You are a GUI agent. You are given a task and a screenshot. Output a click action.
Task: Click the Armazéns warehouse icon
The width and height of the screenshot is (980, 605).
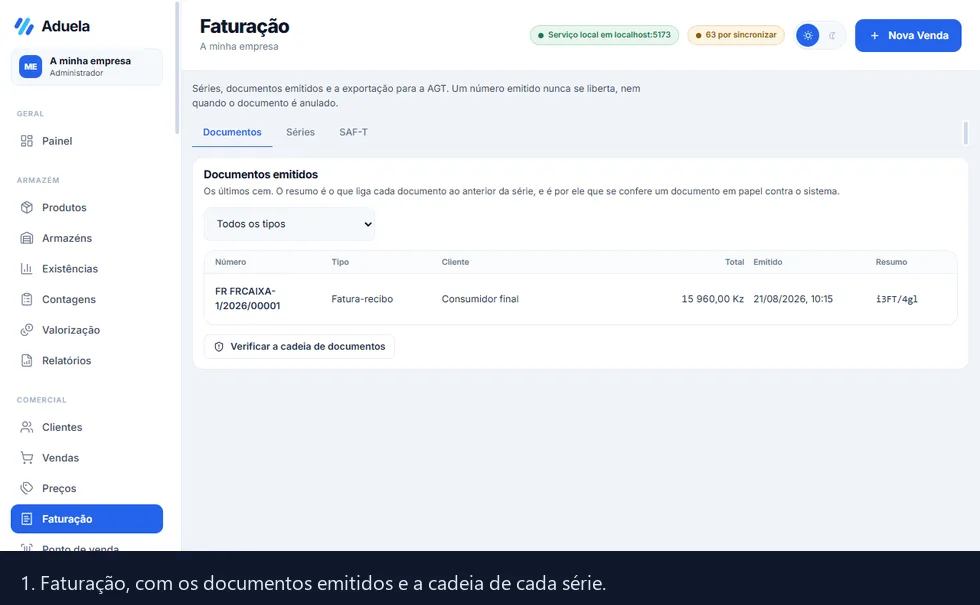[26, 238]
